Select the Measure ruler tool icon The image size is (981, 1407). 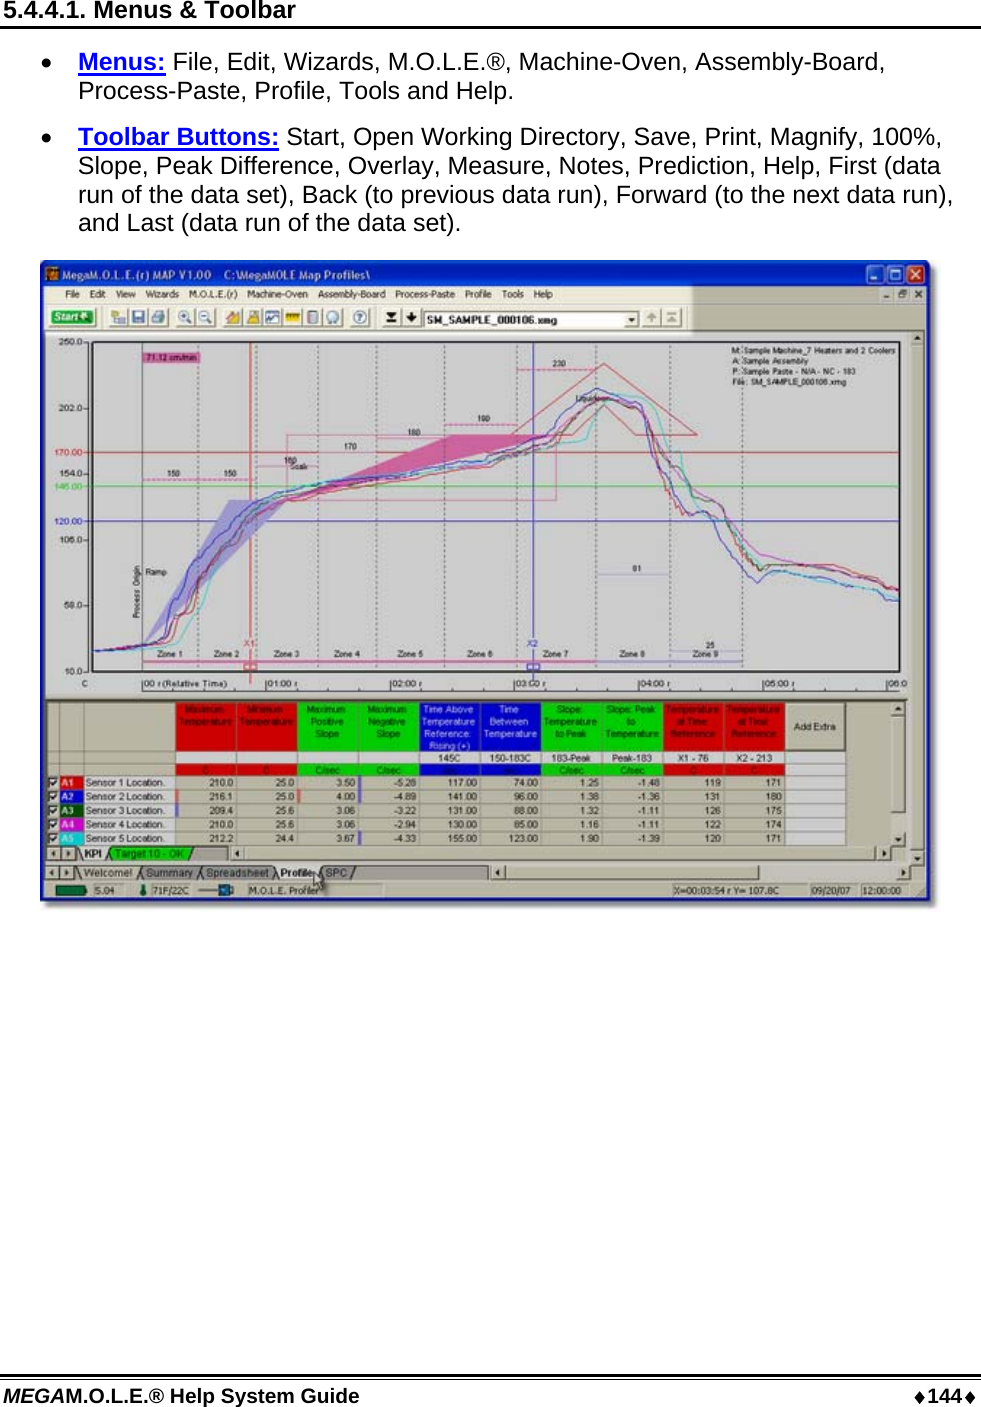tap(292, 317)
